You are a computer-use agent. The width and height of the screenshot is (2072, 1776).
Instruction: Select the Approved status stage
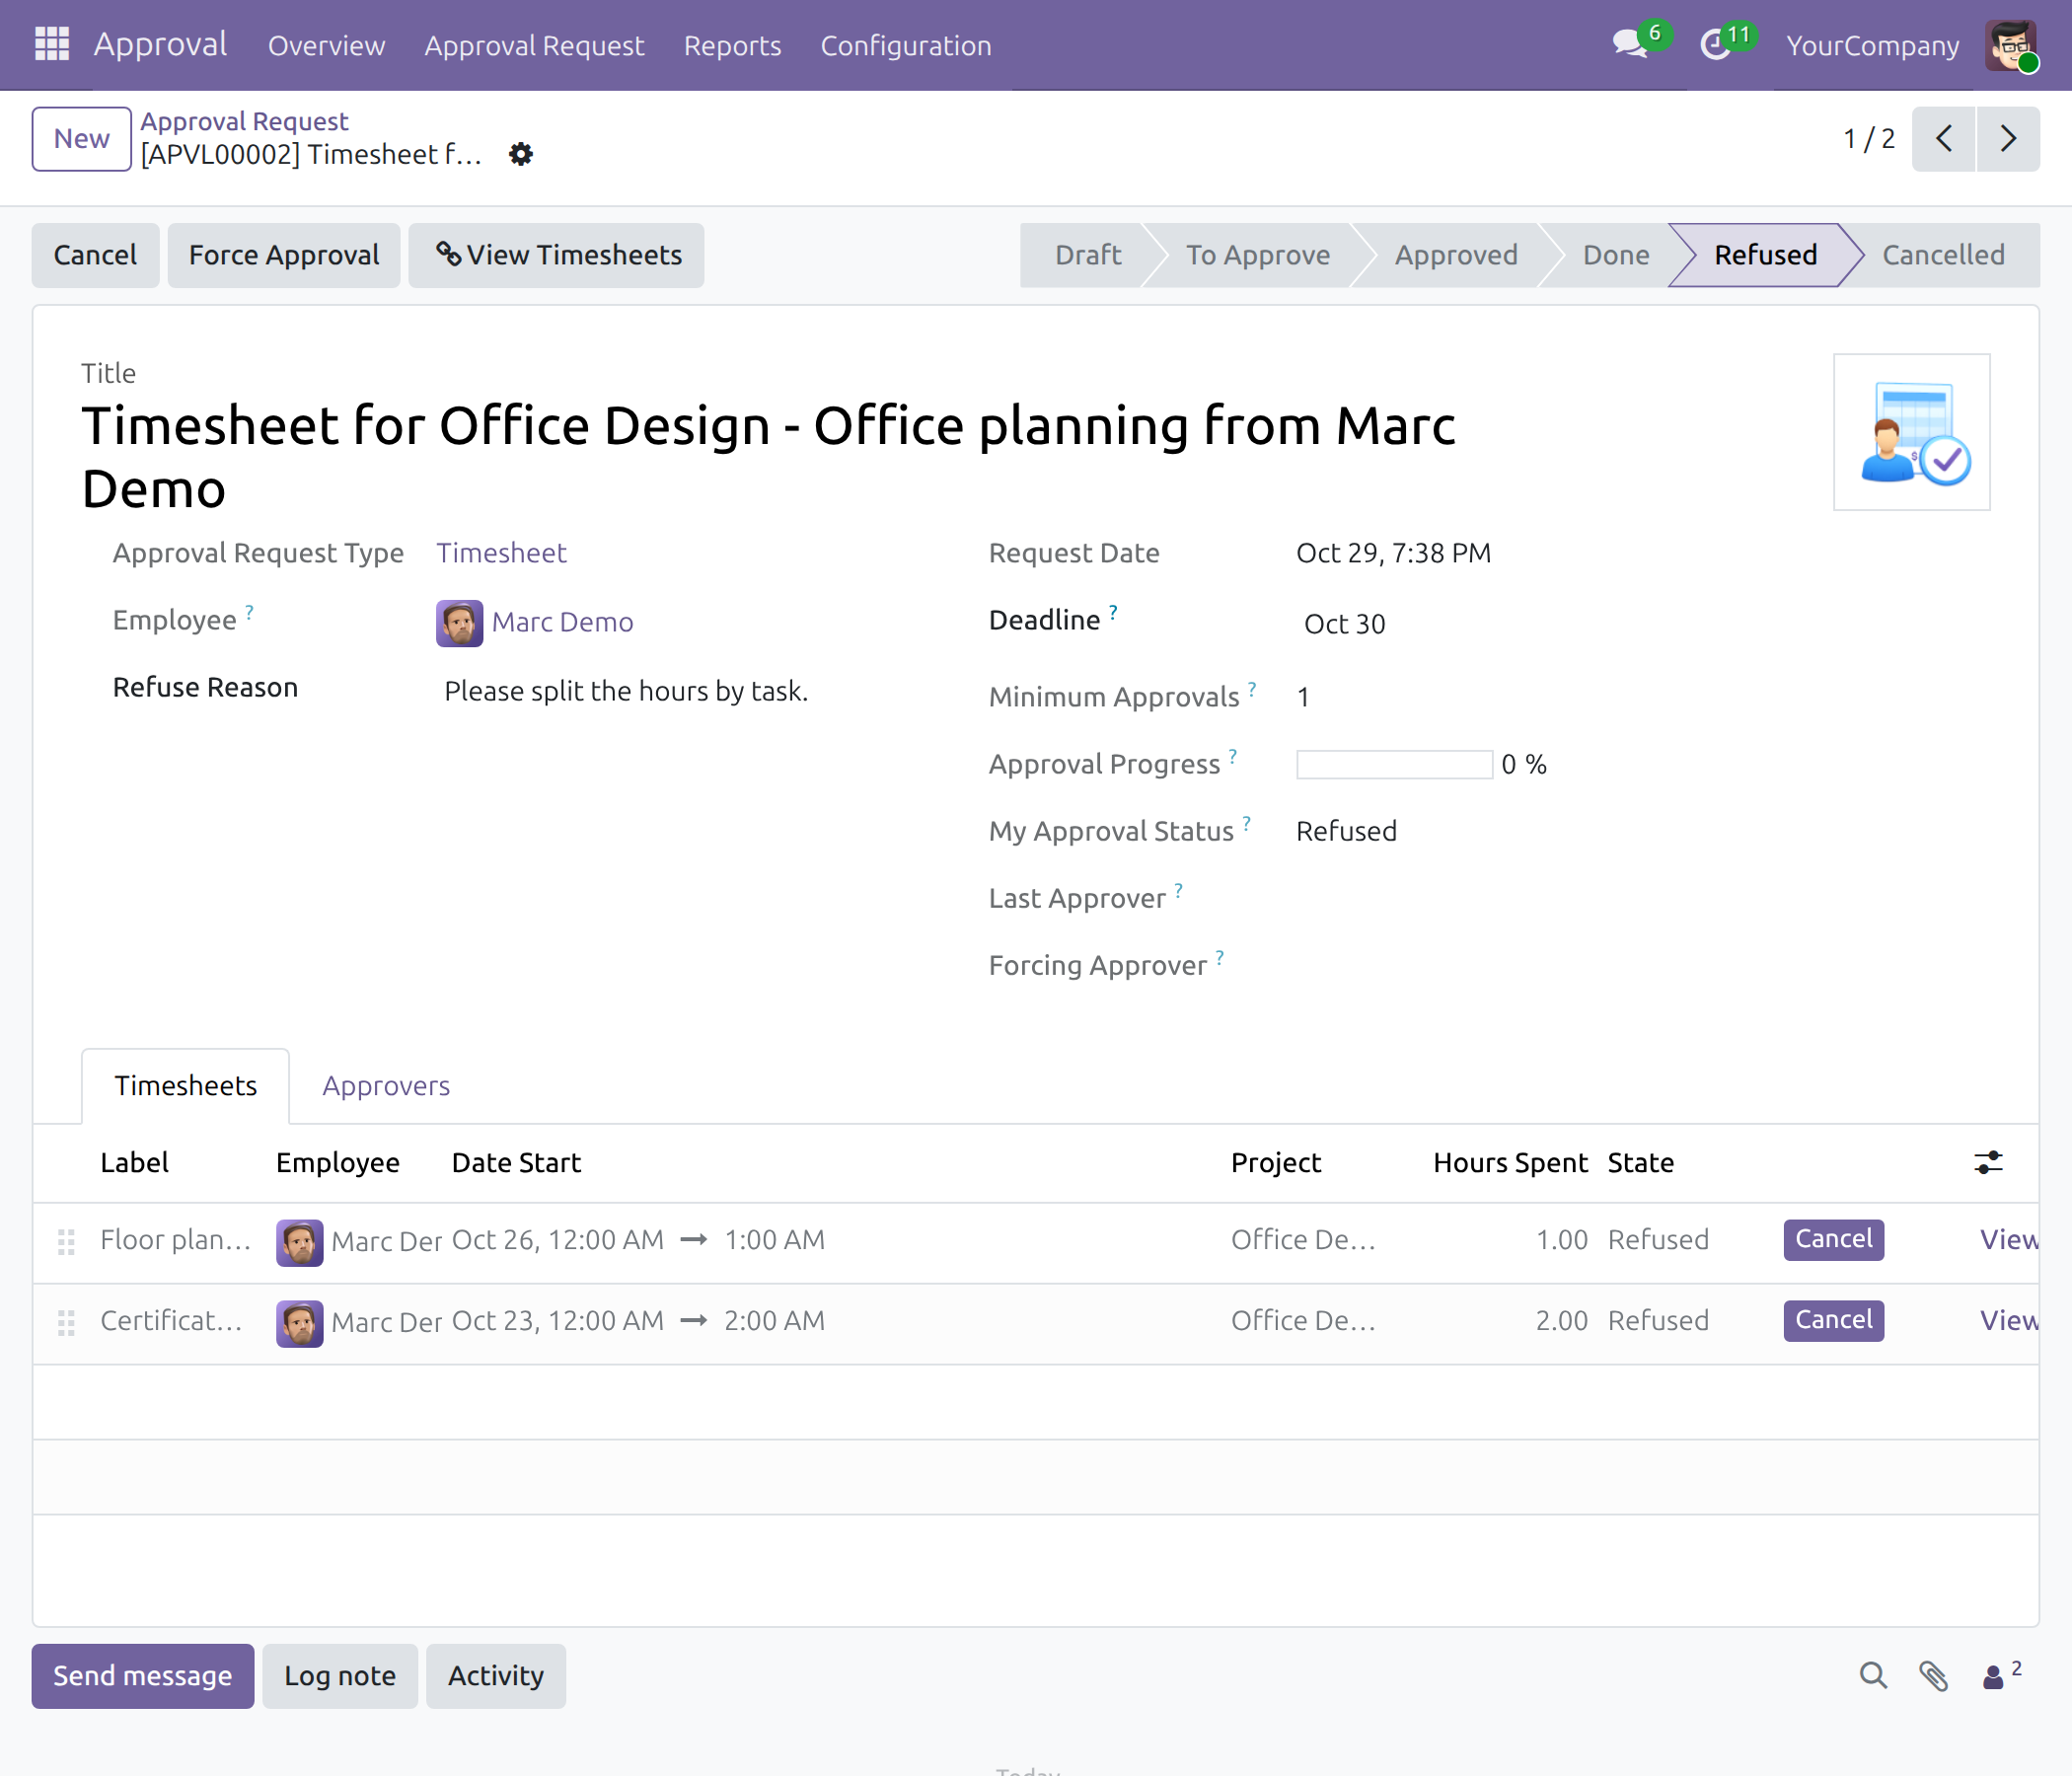click(x=1455, y=255)
